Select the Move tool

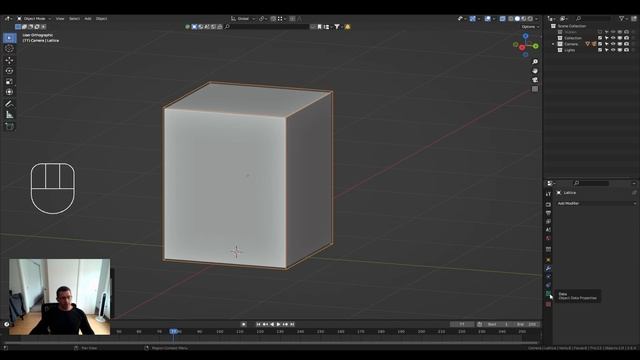coord(9,60)
